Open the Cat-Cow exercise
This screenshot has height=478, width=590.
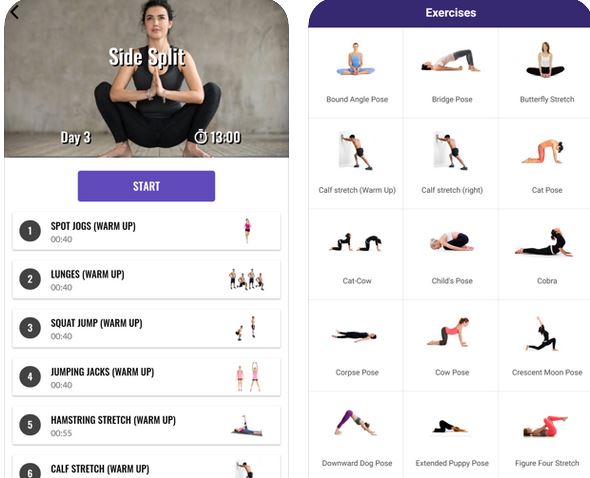[x=356, y=254]
